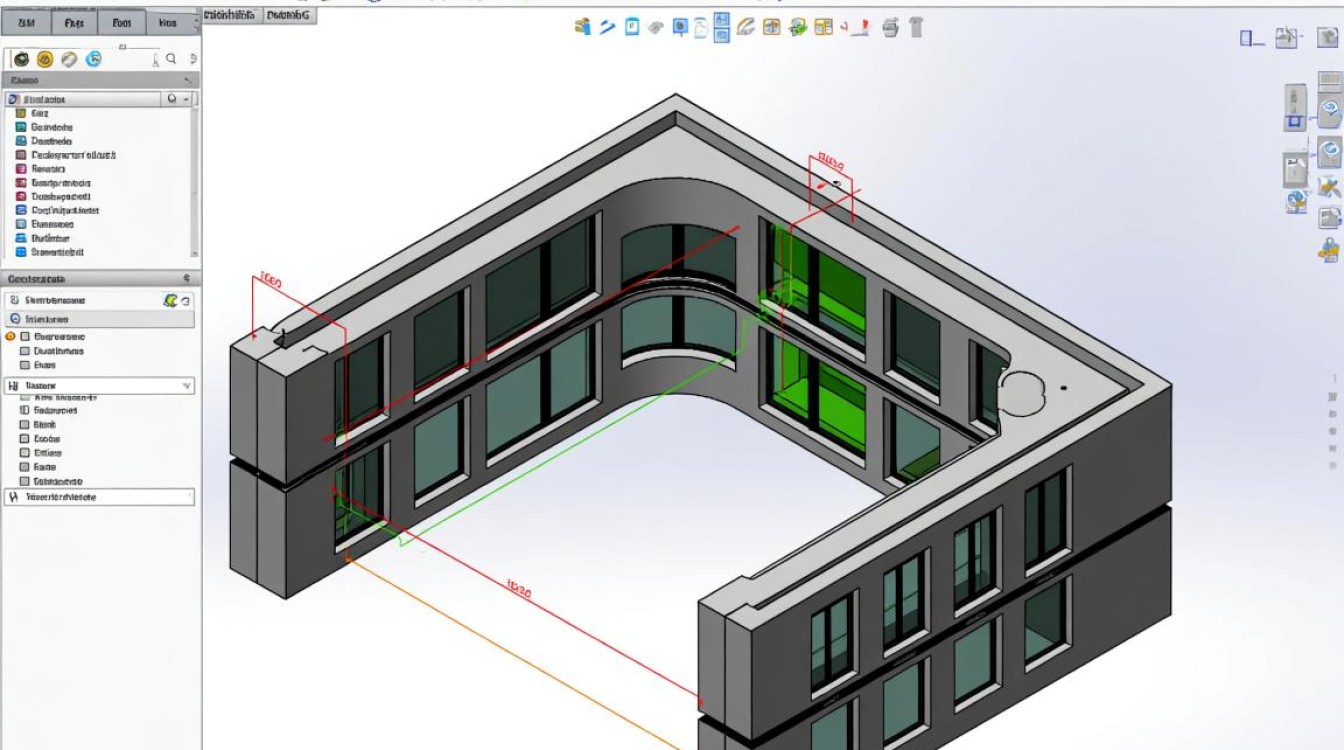Click the red exclamation rebuild icon on toolbar
Viewport: 1344px width, 750px height.
point(864,29)
